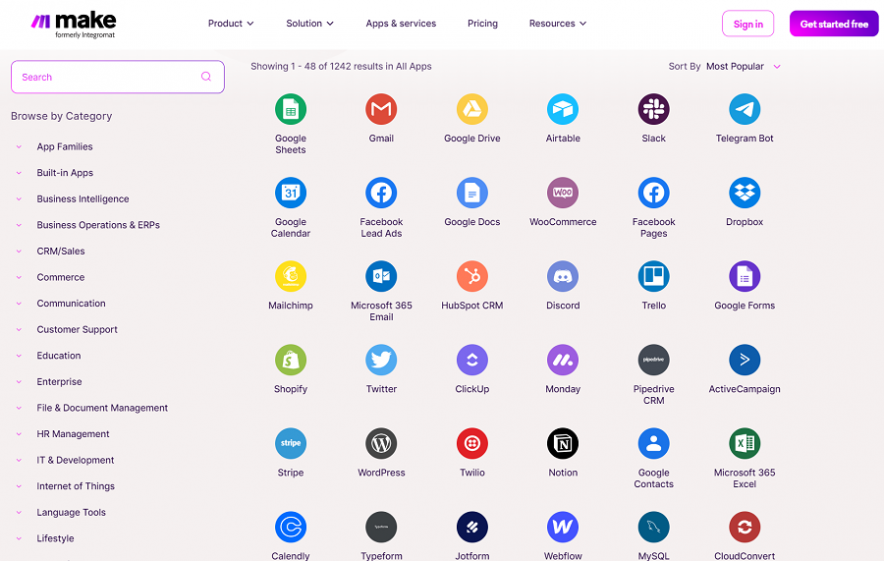Select the WooCommerce icon
The width and height of the screenshot is (884, 561).
[563, 192]
